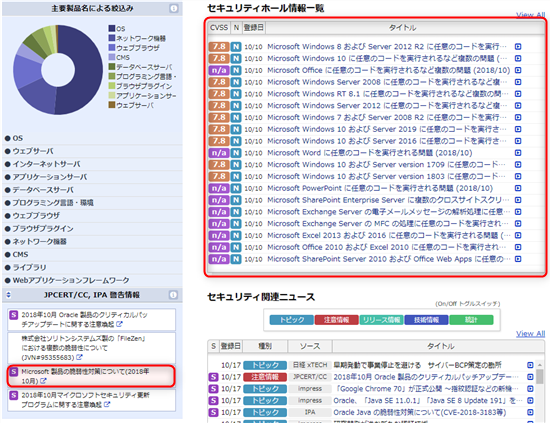550x423 pixels.
Task: Open external link icon of FileZen JVN#95355683
Action: coord(80,357)
